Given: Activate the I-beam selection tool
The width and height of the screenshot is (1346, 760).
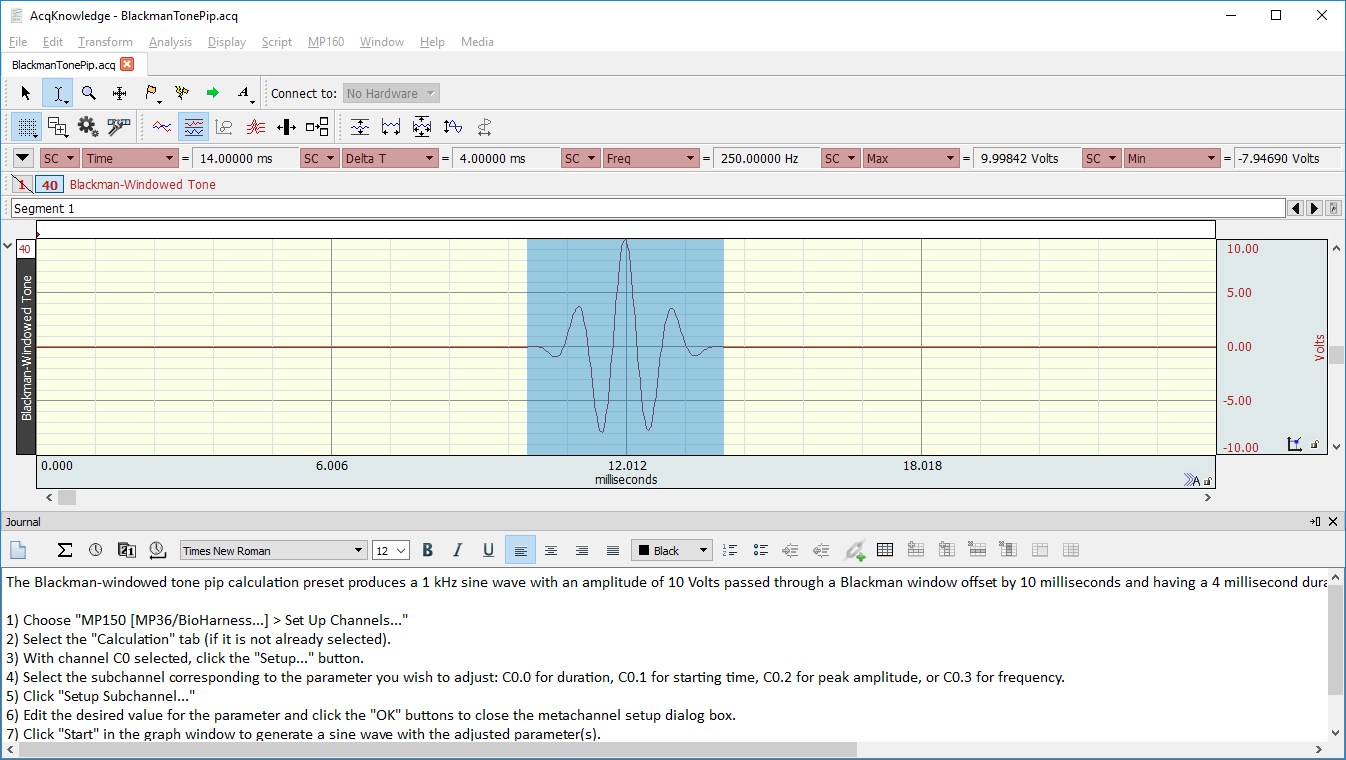Looking at the screenshot, I should click(x=58, y=93).
